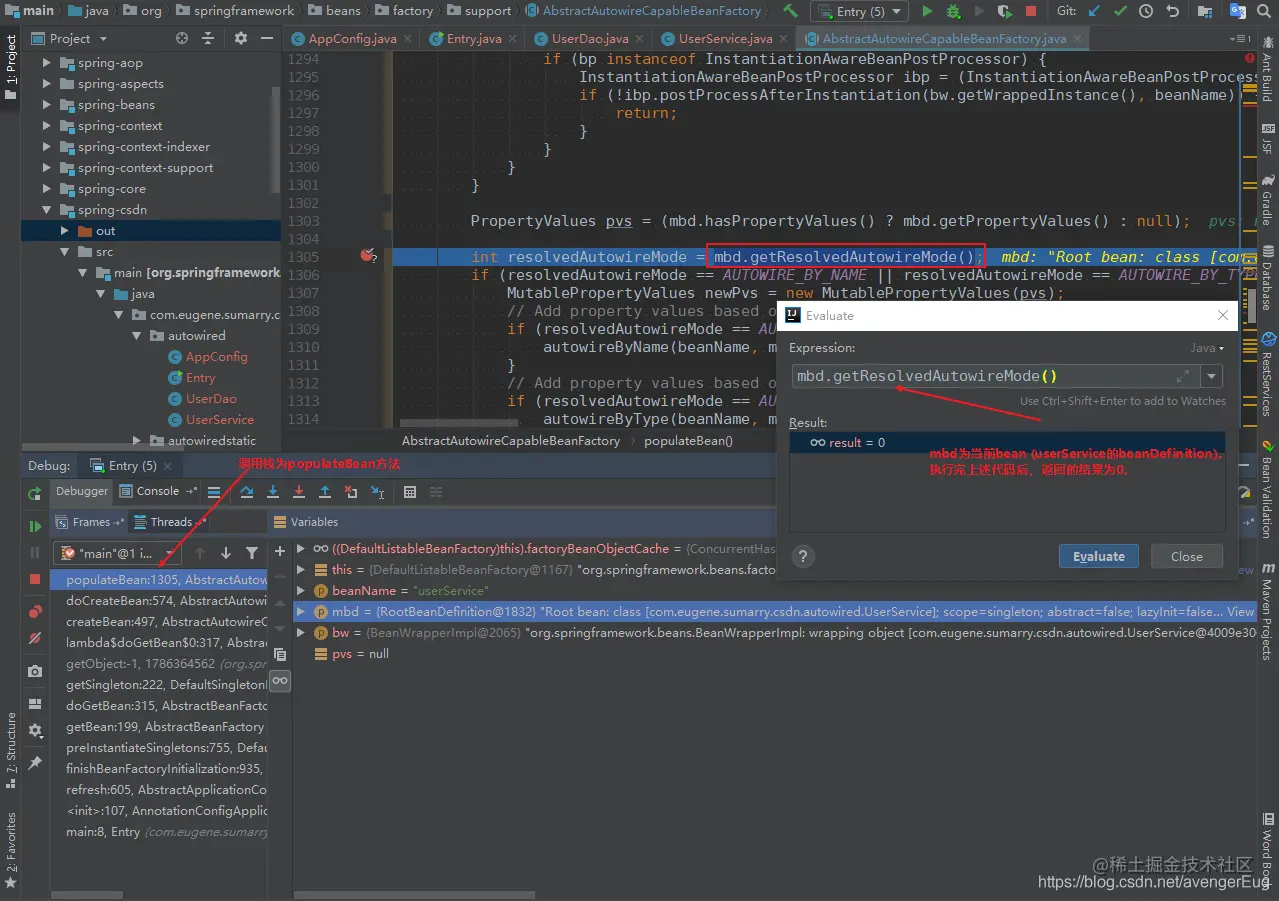Viewport: 1279px width, 901px height.
Task: Click the Step Out icon
Action: coord(325,492)
